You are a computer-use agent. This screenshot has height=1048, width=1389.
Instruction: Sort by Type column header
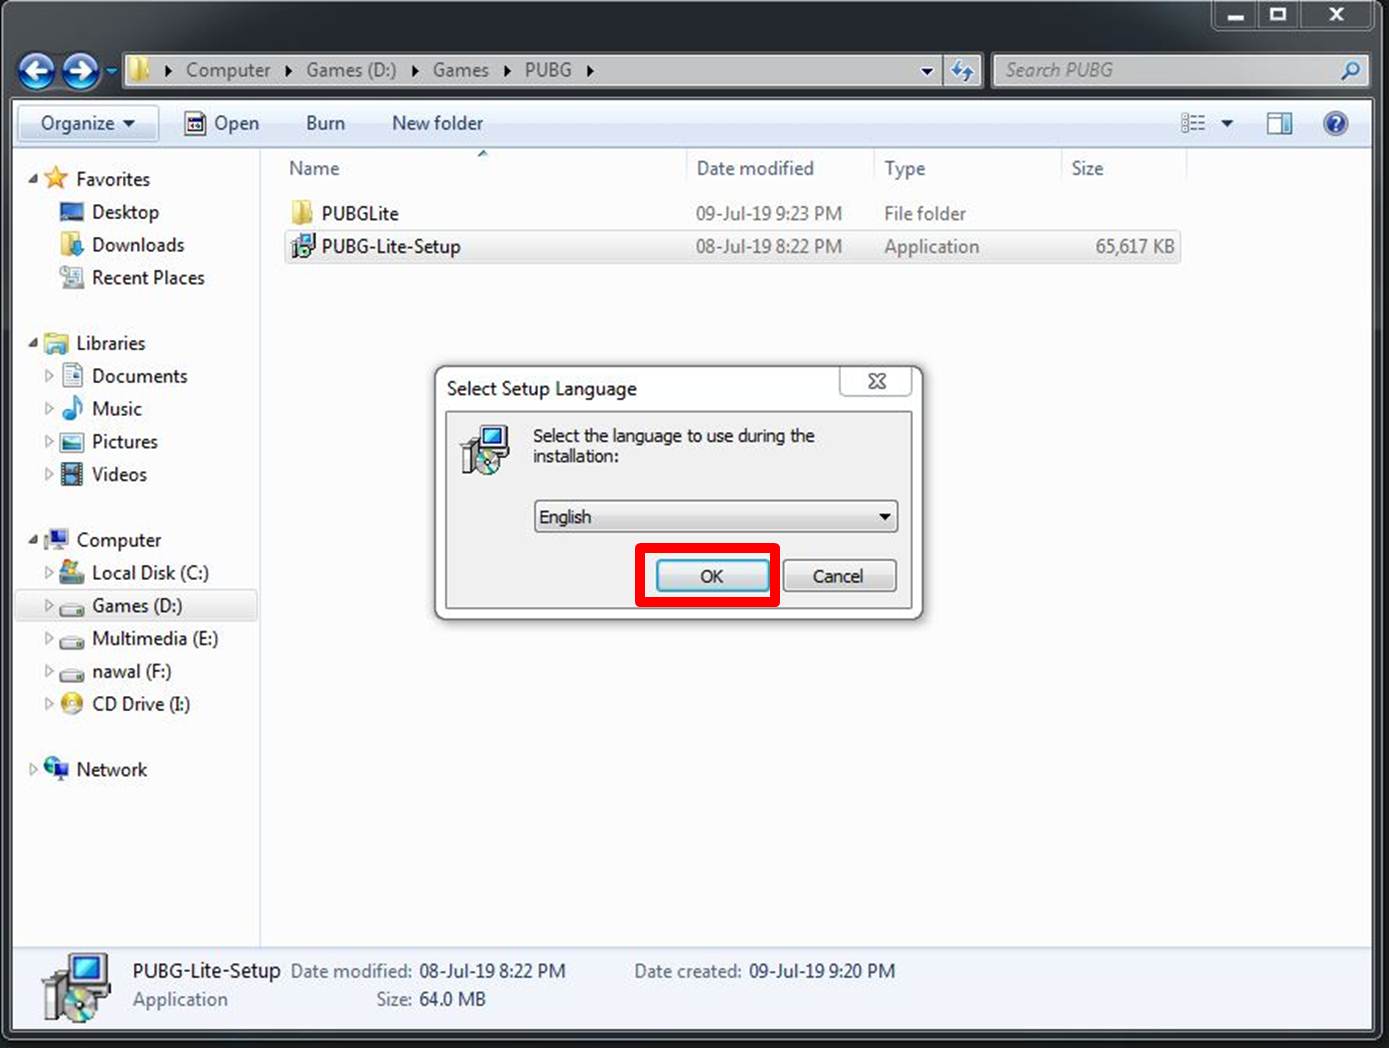pyautogui.click(x=967, y=168)
